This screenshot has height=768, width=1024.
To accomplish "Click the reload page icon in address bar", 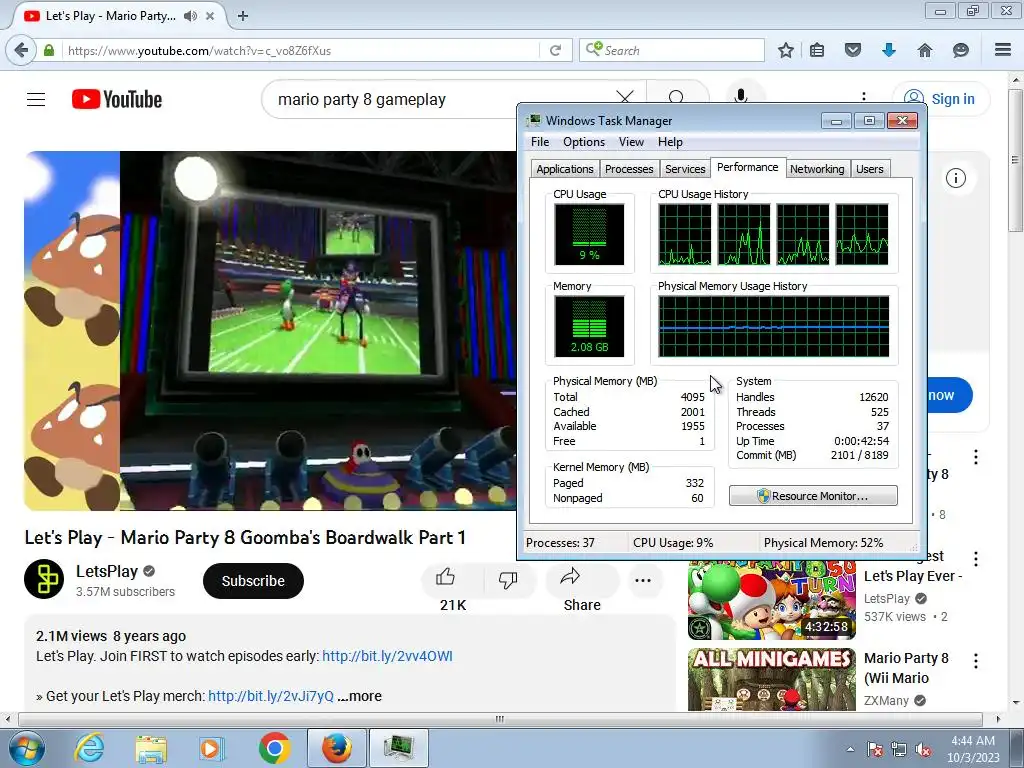I will [x=555, y=50].
